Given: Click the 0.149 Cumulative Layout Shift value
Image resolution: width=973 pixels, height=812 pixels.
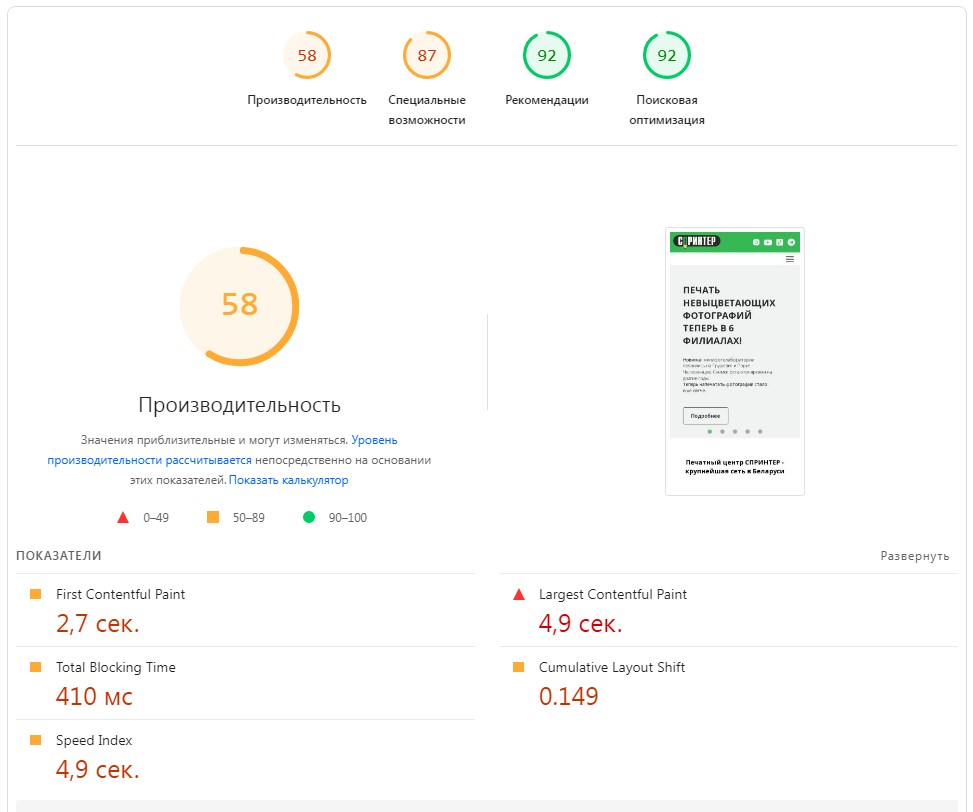Looking at the screenshot, I should (x=568, y=696).
